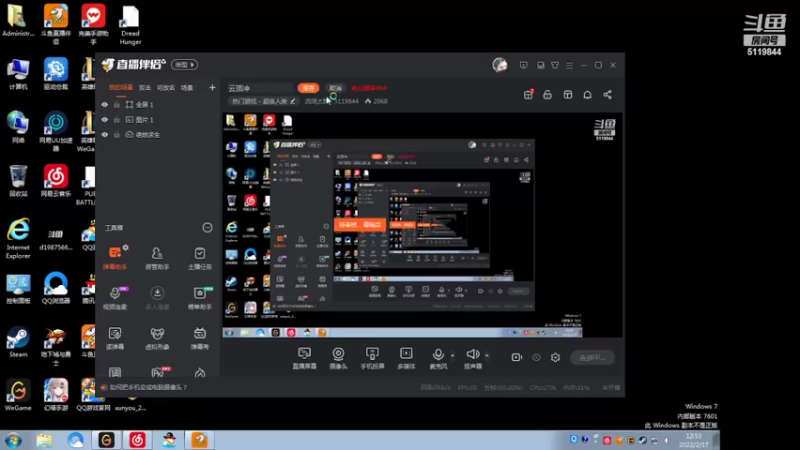Viewport: 800px width, 450px height.
Task: Click the red link text beside 取消
Action: coord(369,88)
